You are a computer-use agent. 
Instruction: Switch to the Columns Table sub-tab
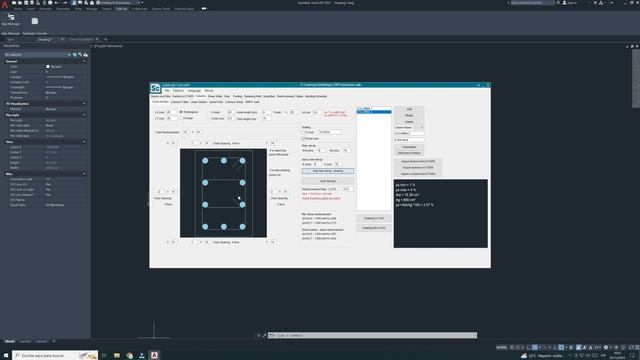pos(180,102)
